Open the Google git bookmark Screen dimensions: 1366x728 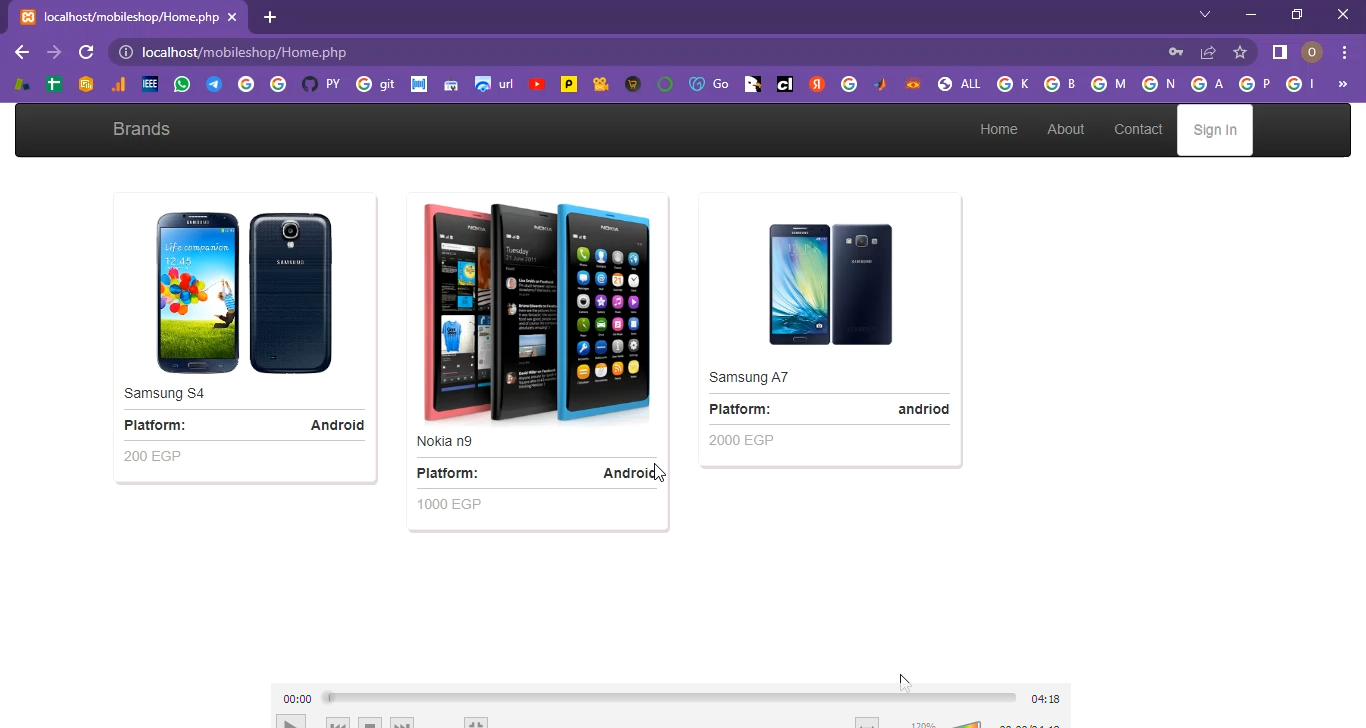[x=375, y=85]
